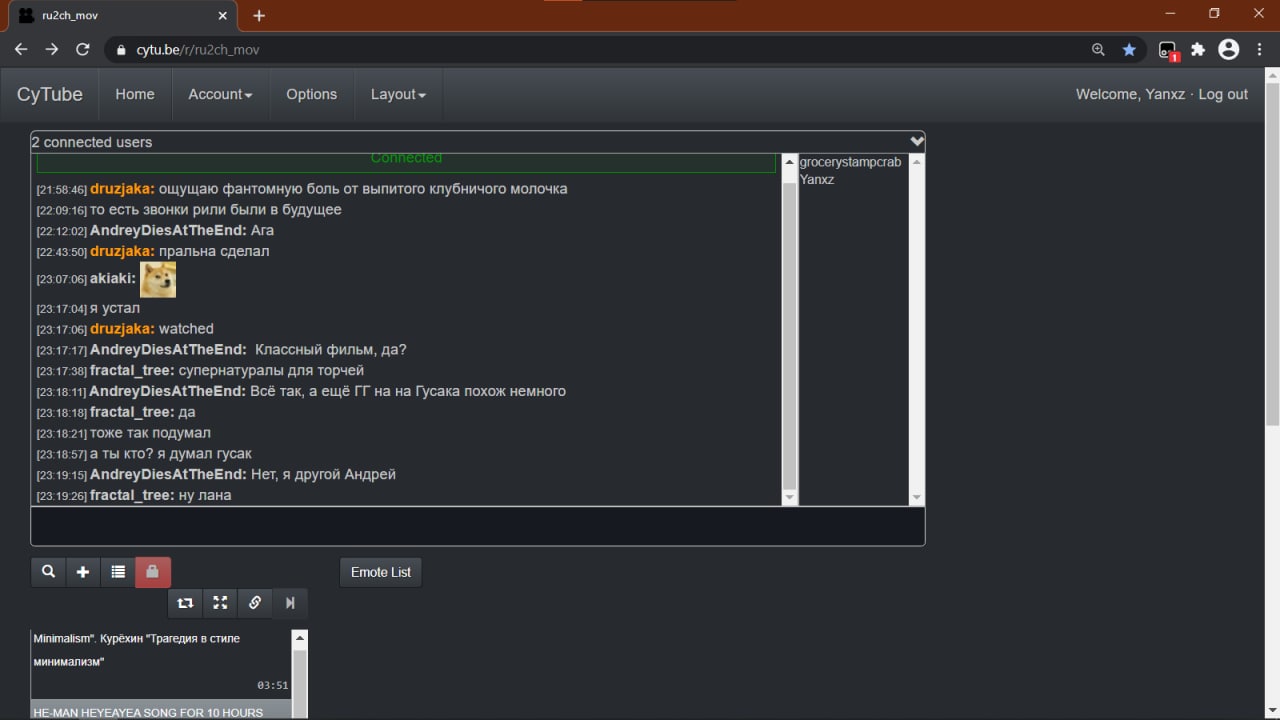
Task: Click the playlist scrollbar up arrow
Action: 299,637
